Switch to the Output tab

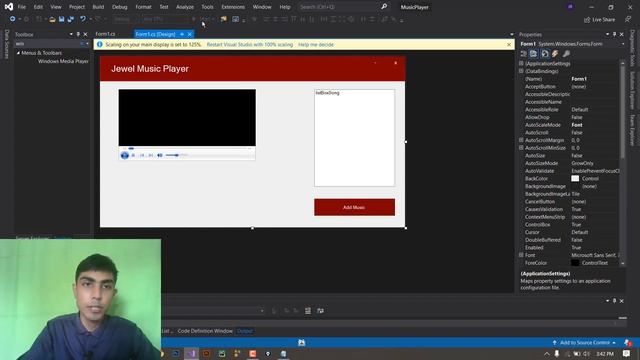pos(244,331)
